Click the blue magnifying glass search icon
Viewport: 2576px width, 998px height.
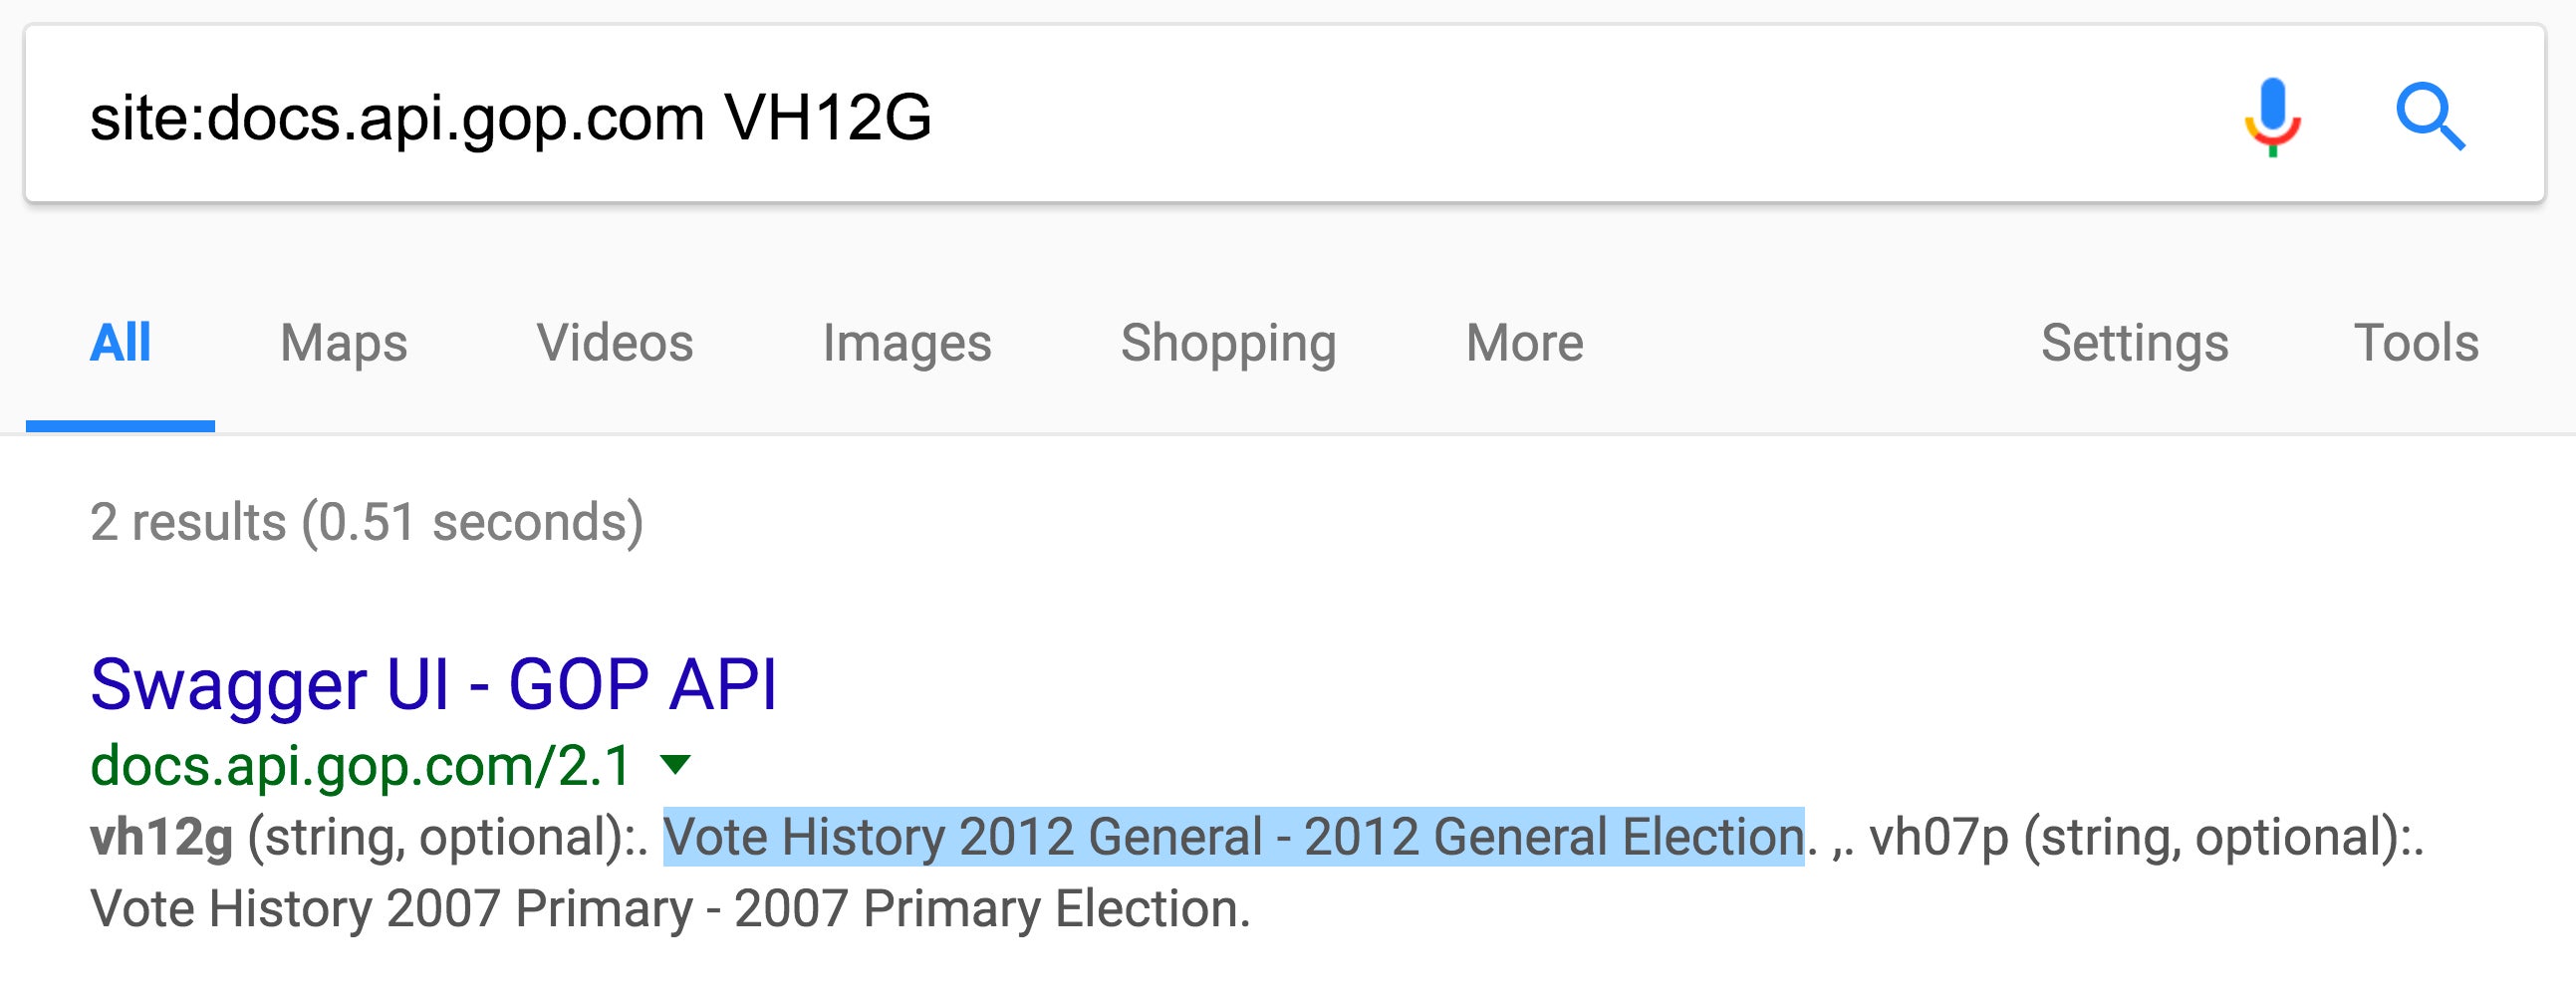click(2431, 117)
